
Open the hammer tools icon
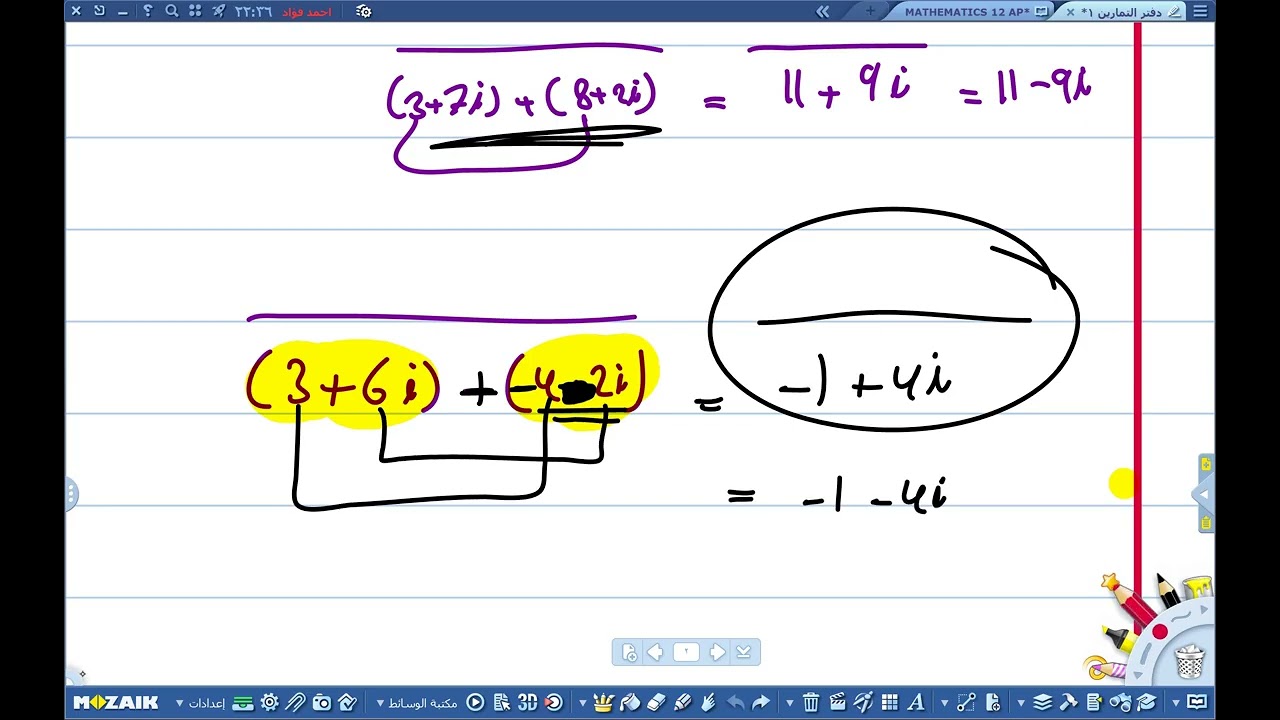pyautogui.click(x=1068, y=703)
